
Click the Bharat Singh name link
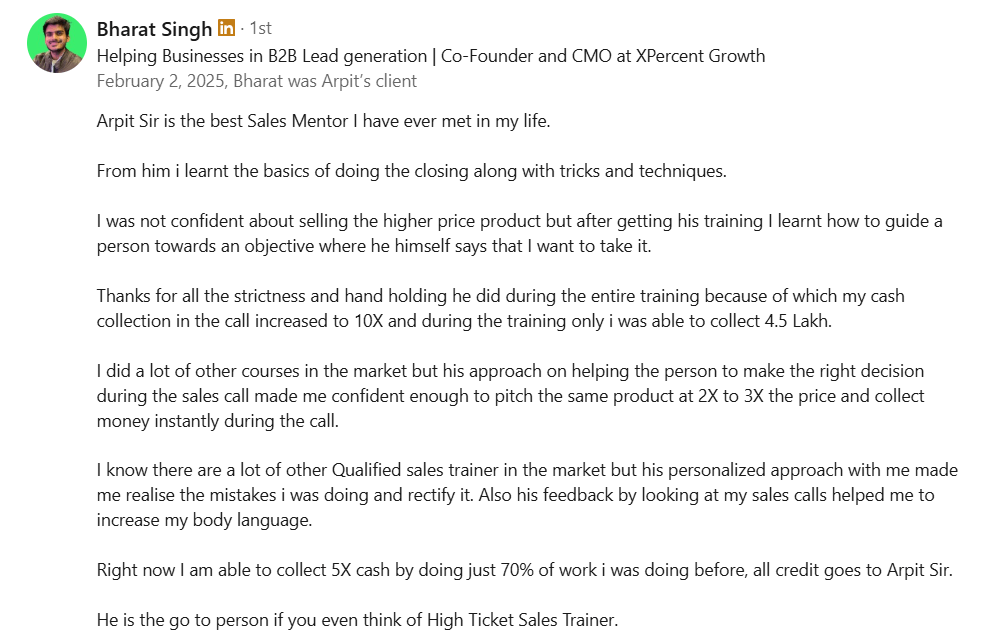[x=154, y=29]
